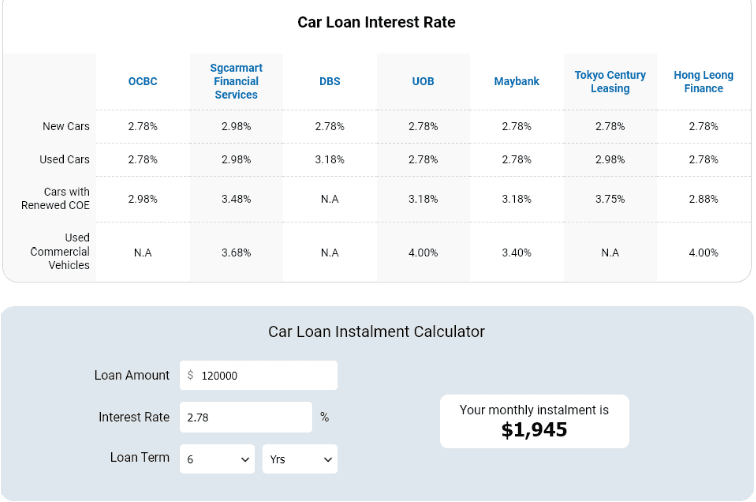Click OCBC New Cars 2.78% rate cell
Viewport: 756px width, 502px height.
click(143, 126)
